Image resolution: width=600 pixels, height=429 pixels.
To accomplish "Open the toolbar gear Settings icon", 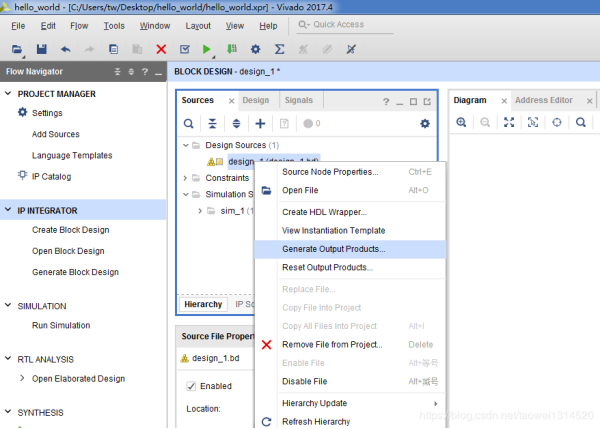I will 255,49.
